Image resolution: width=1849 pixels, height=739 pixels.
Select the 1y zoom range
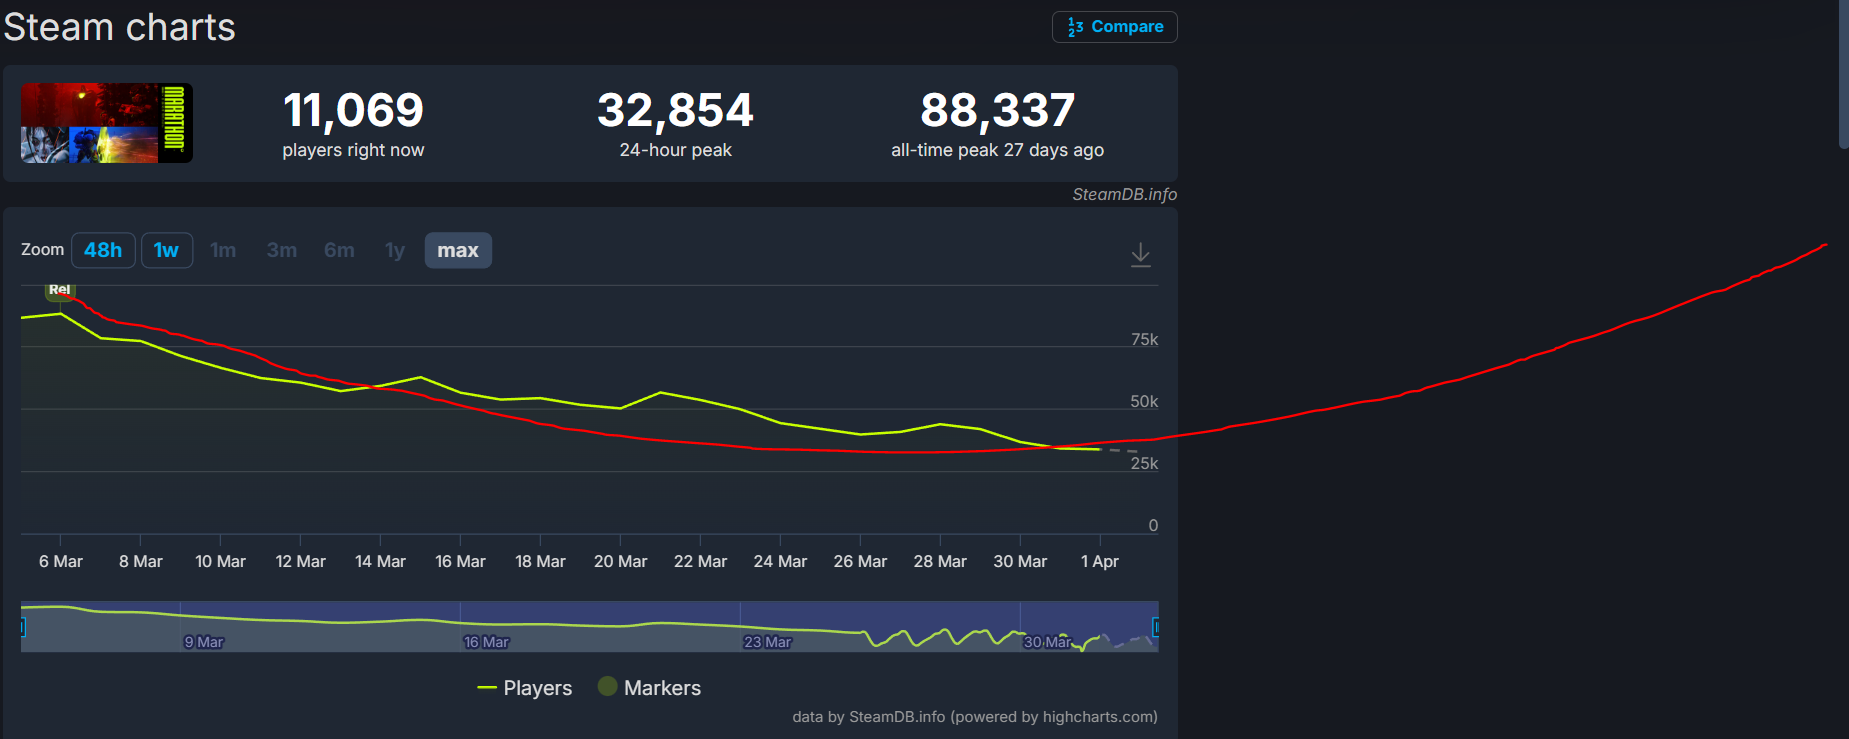[395, 250]
